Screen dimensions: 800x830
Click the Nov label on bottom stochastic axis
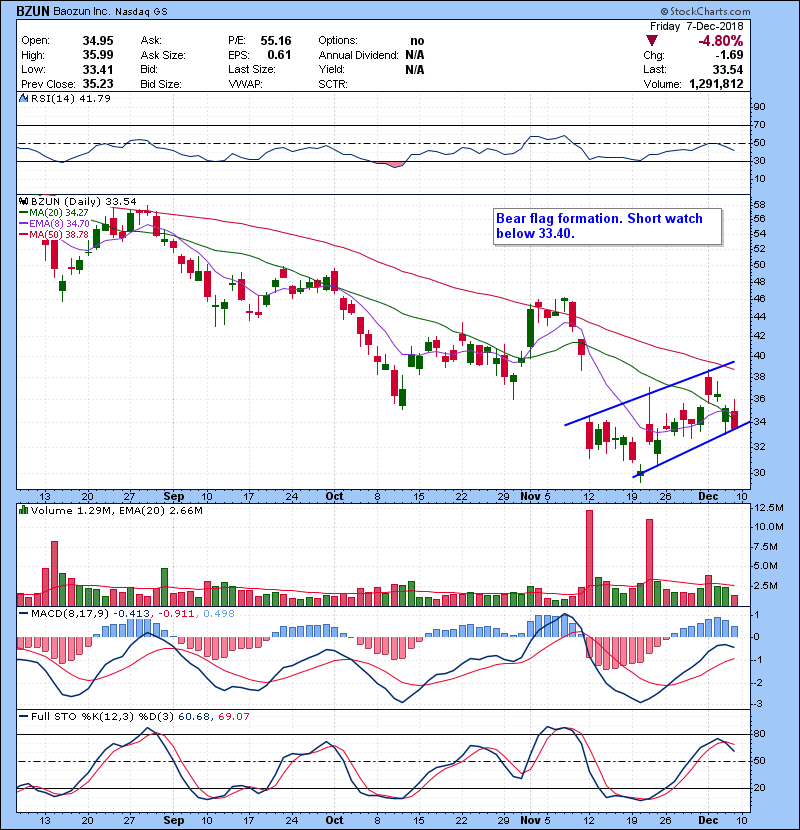tap(531, 820)
